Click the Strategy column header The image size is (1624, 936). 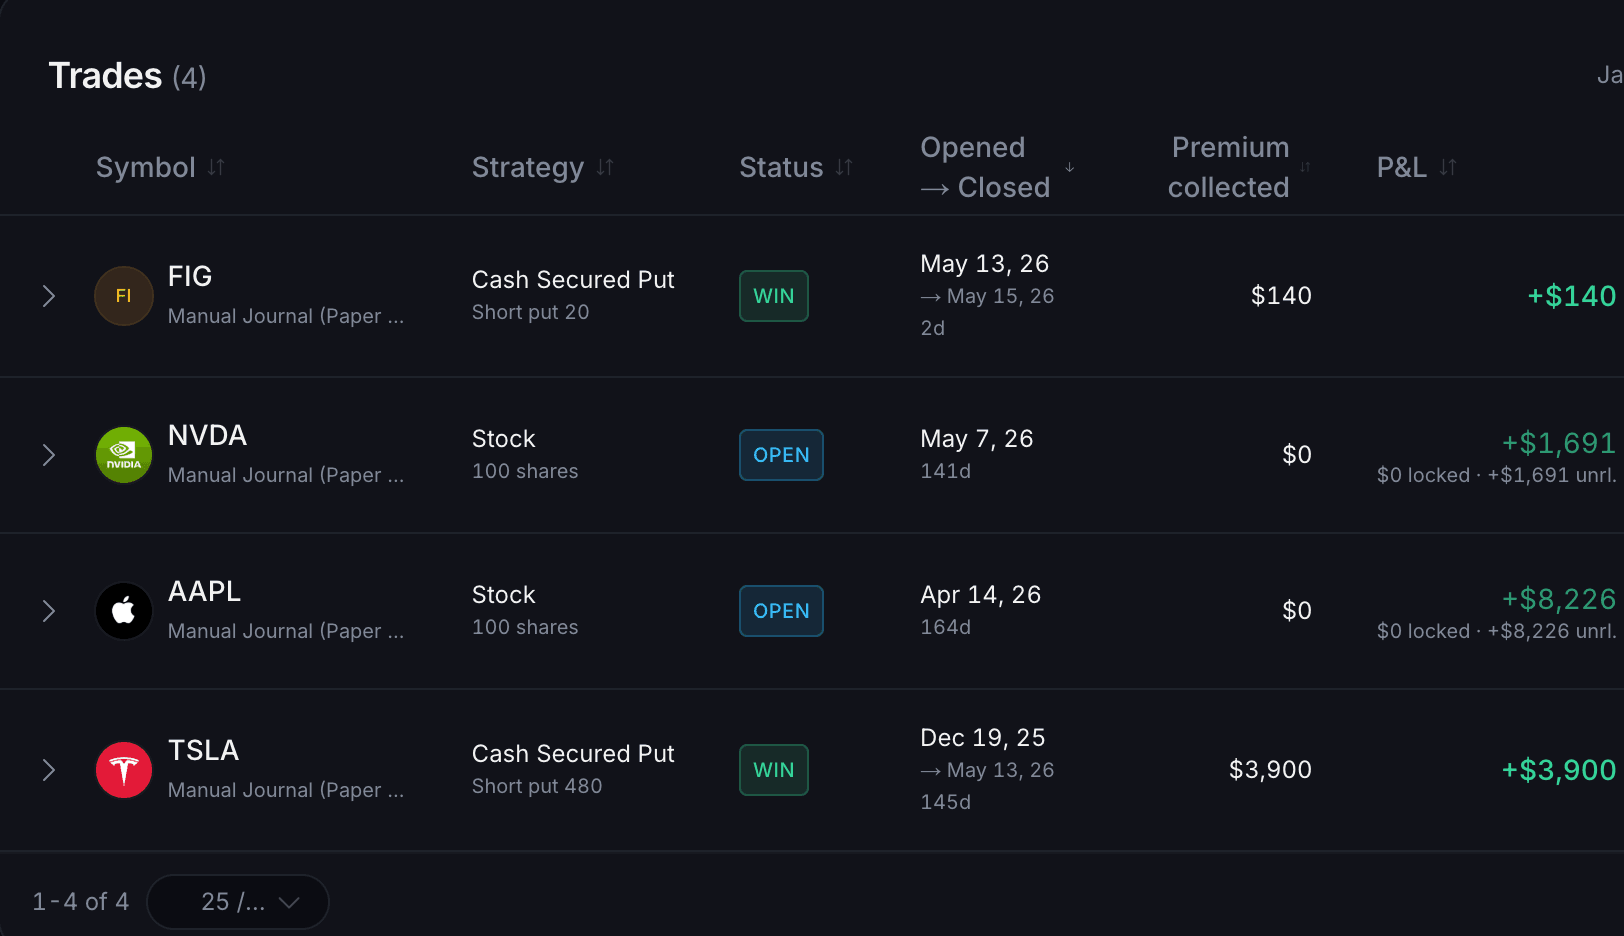tap(528, 167)
